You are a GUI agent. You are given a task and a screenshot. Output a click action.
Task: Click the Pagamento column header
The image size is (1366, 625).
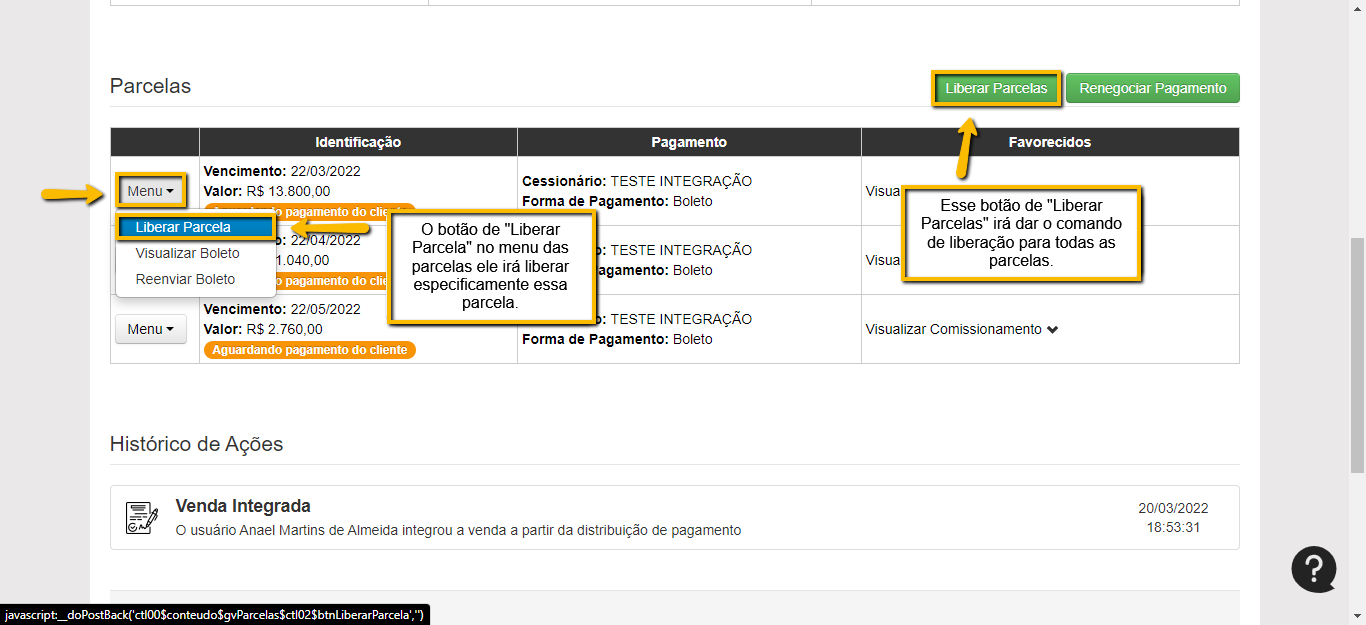[689, 142]
